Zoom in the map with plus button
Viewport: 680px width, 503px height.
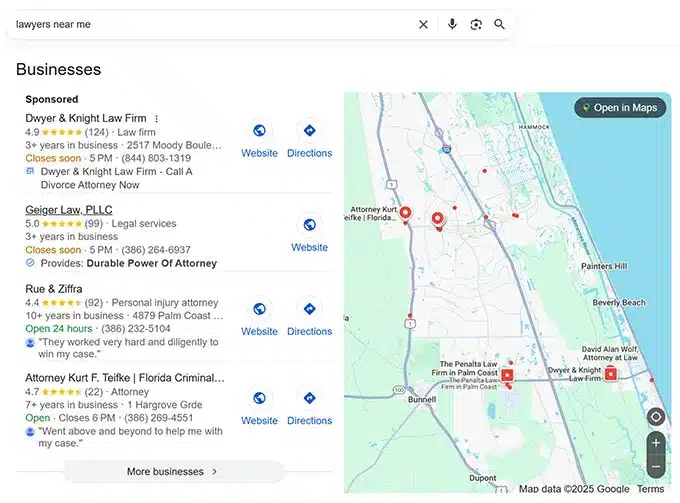point(656,443)
